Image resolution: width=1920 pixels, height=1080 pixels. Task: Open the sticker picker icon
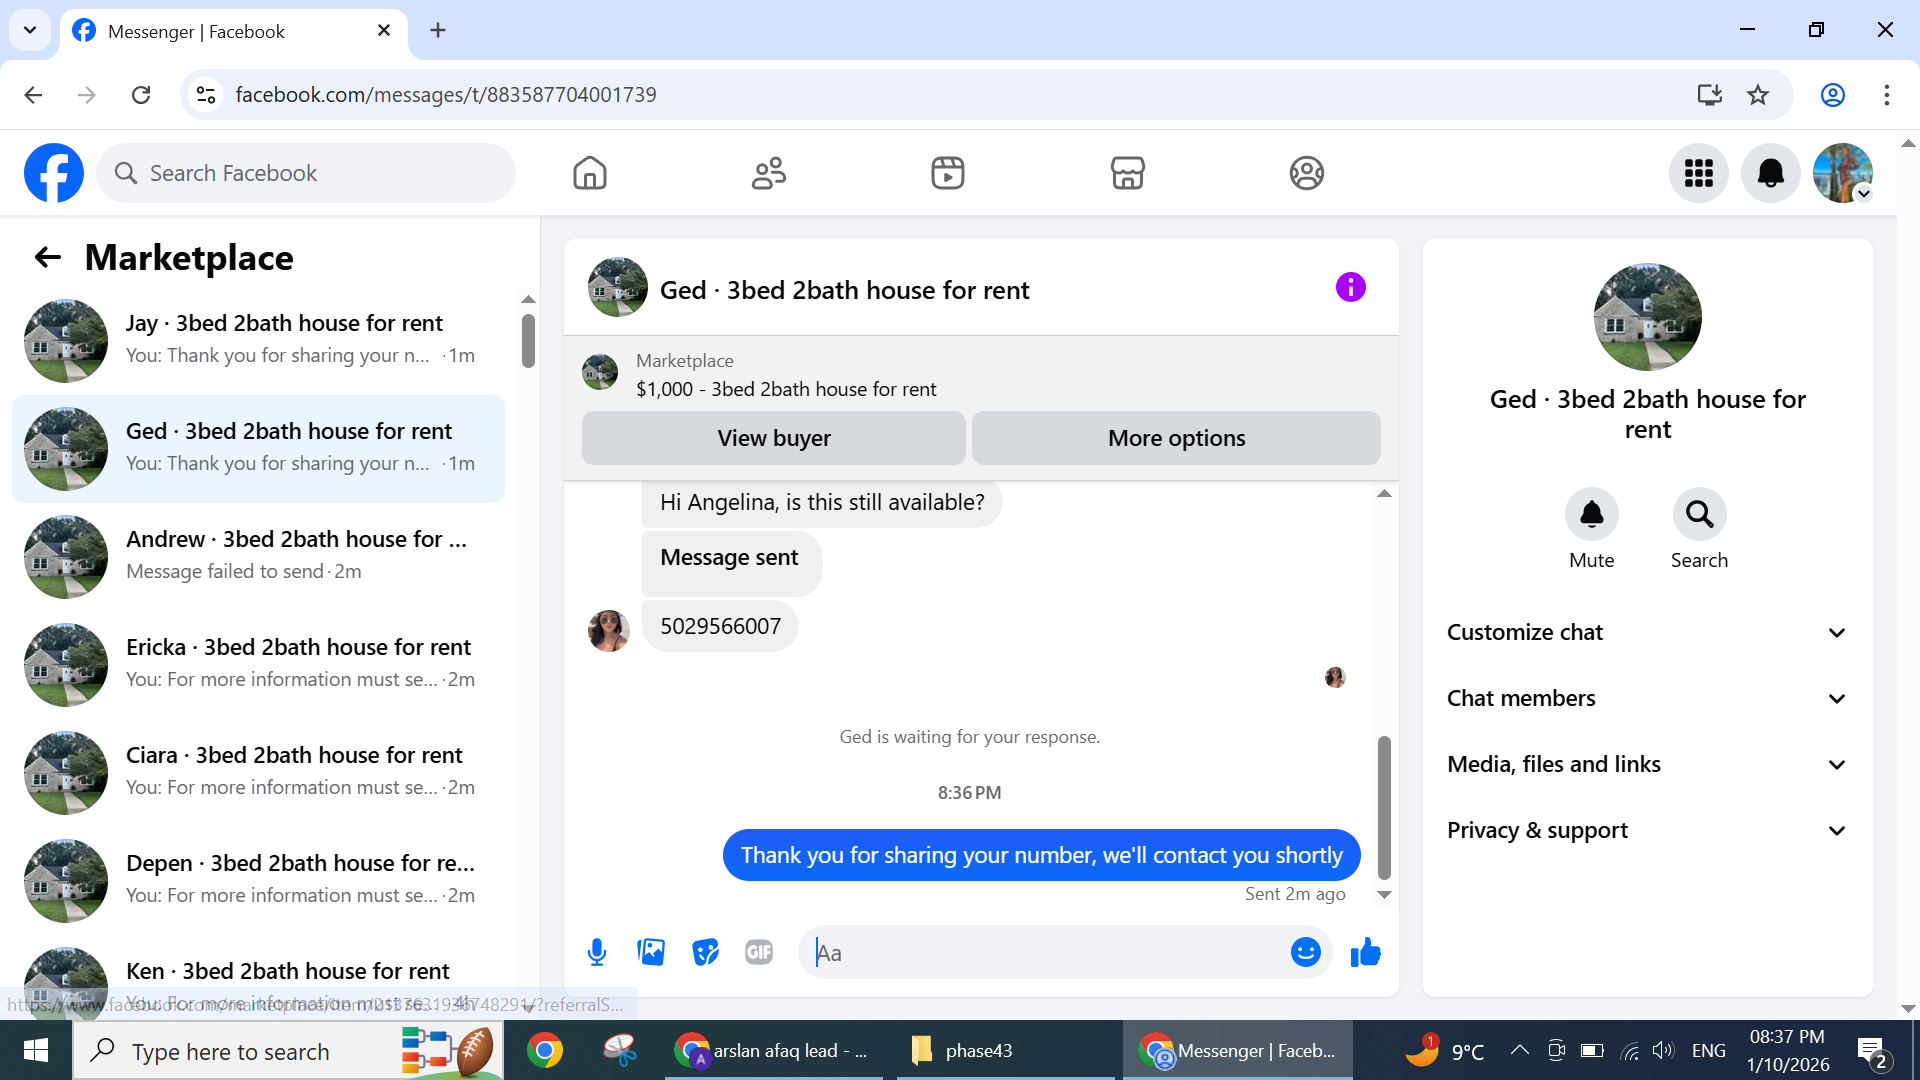705,952
